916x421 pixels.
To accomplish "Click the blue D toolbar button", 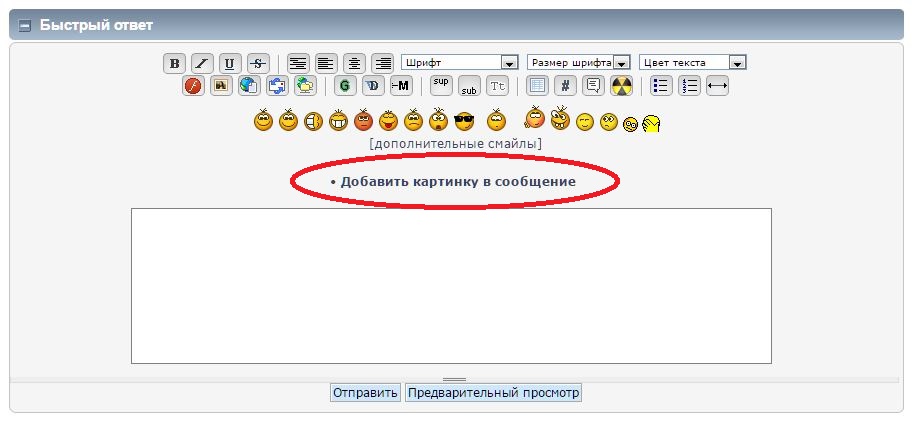I will pyautogui.click(x=373, y=86).
